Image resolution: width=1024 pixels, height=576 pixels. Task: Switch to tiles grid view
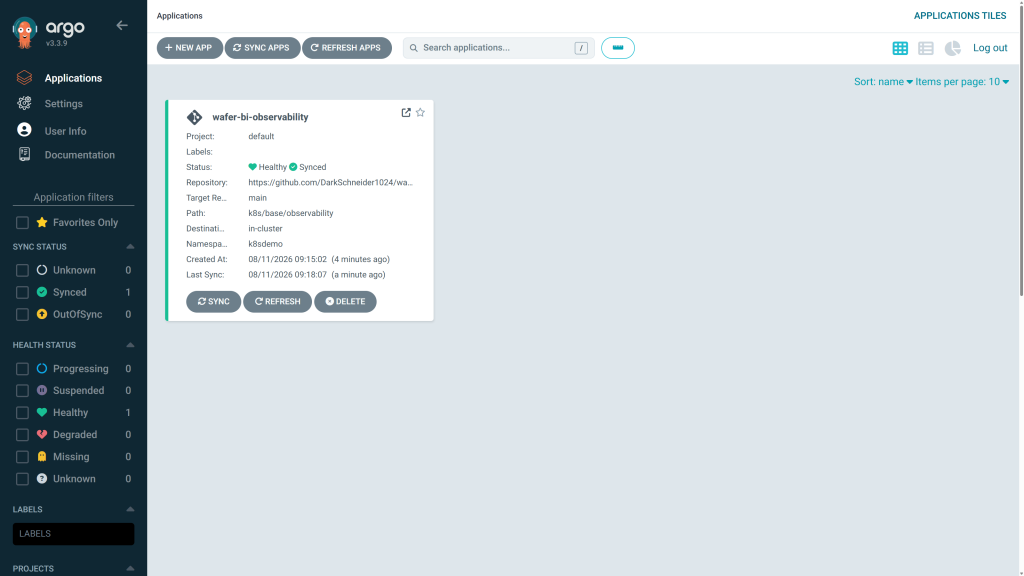(x=900, y=48)
